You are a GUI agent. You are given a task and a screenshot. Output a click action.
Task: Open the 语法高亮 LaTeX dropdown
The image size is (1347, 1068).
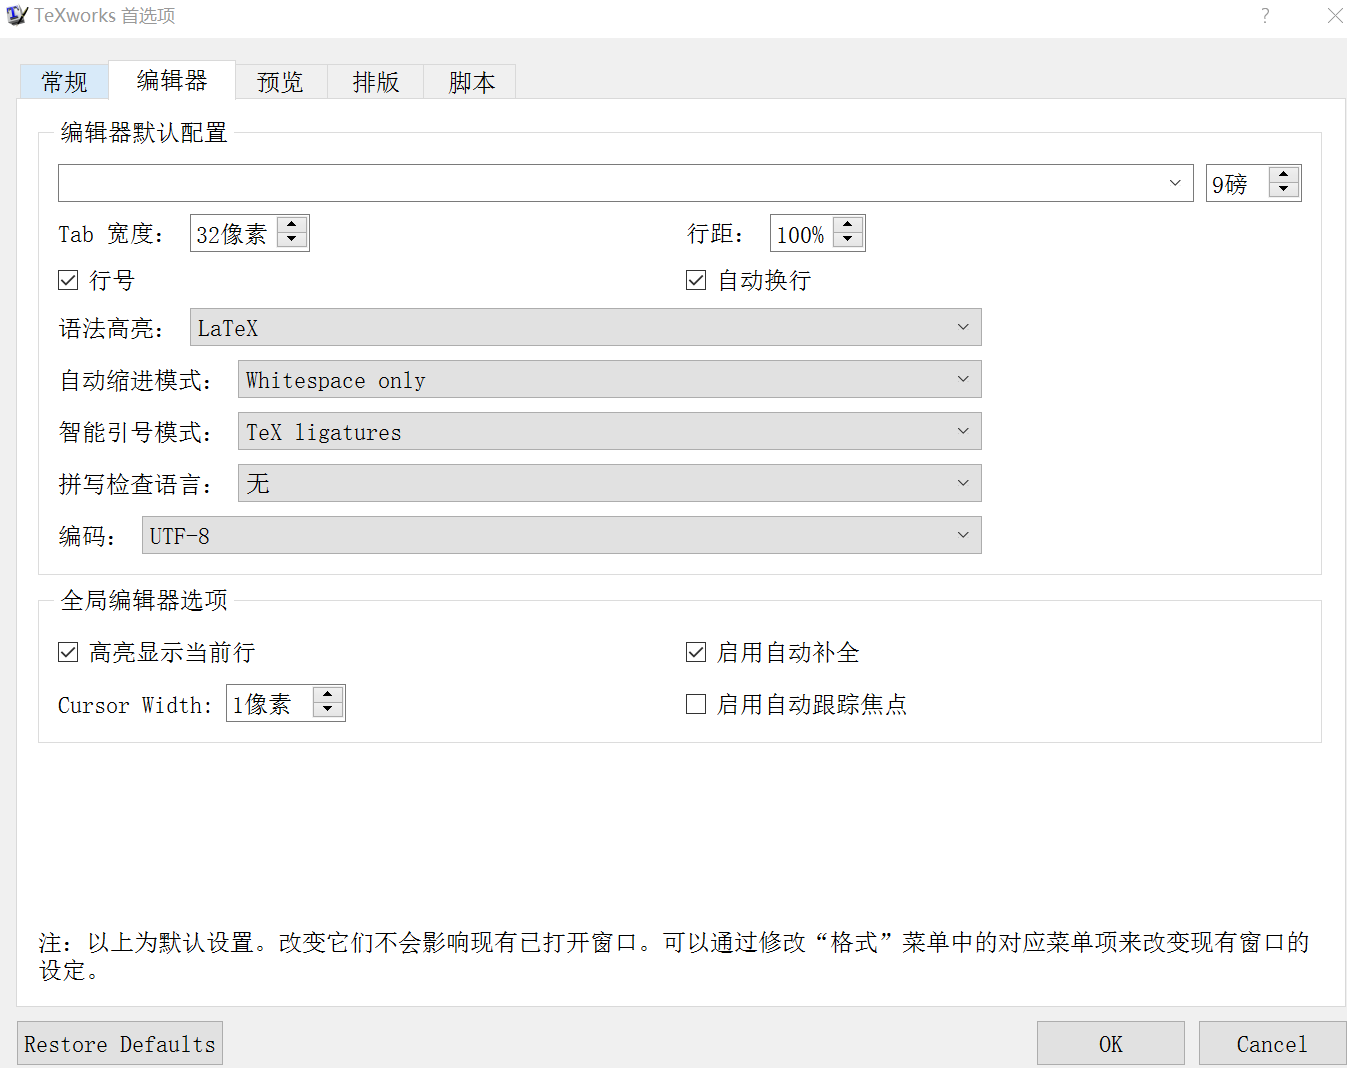click(586, 327)
